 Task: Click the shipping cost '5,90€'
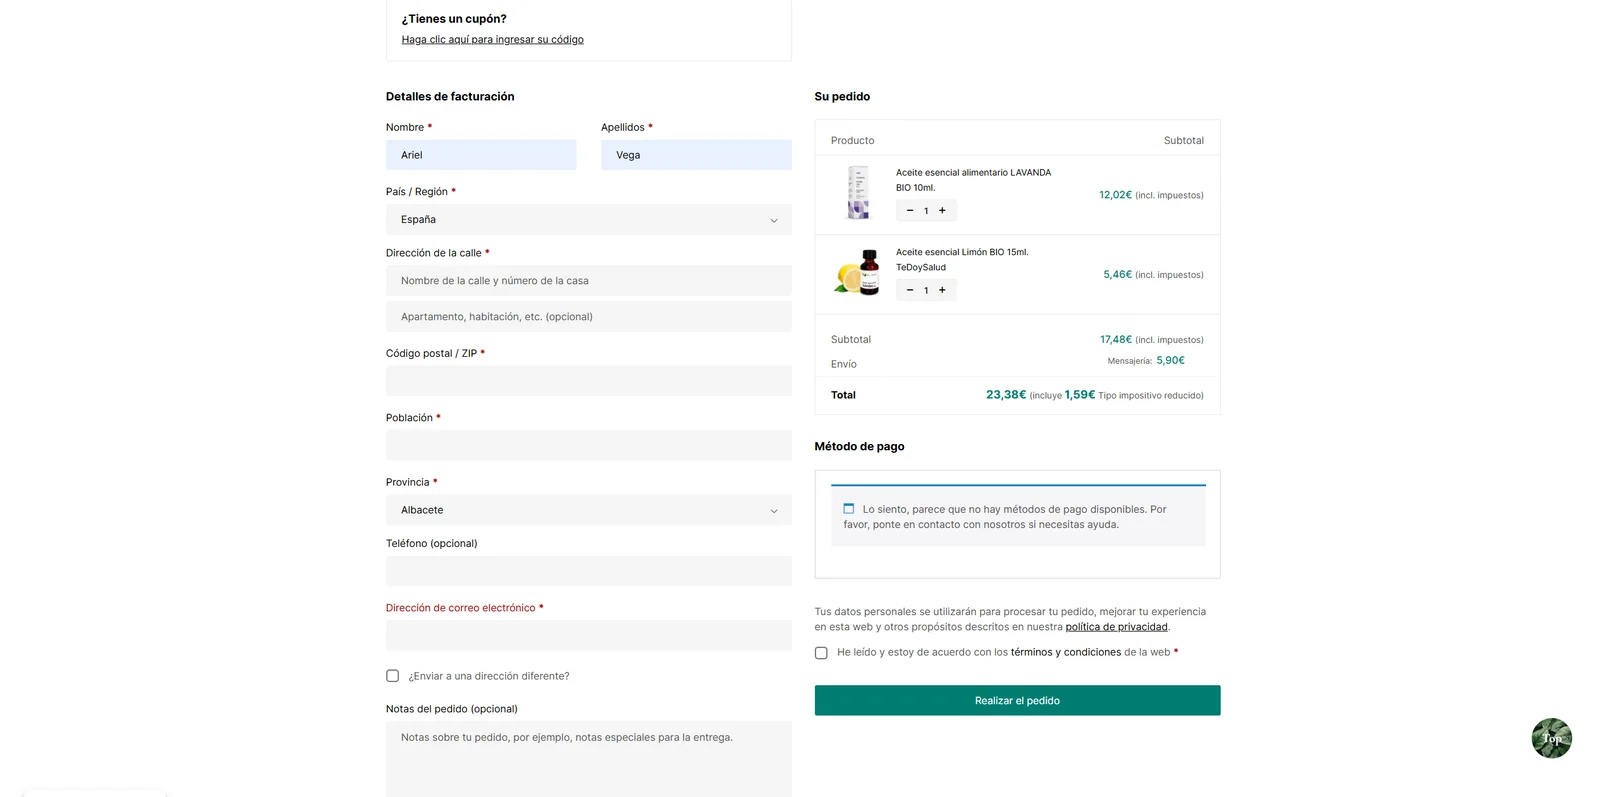pyautogui.click(x=1170, y=360)
